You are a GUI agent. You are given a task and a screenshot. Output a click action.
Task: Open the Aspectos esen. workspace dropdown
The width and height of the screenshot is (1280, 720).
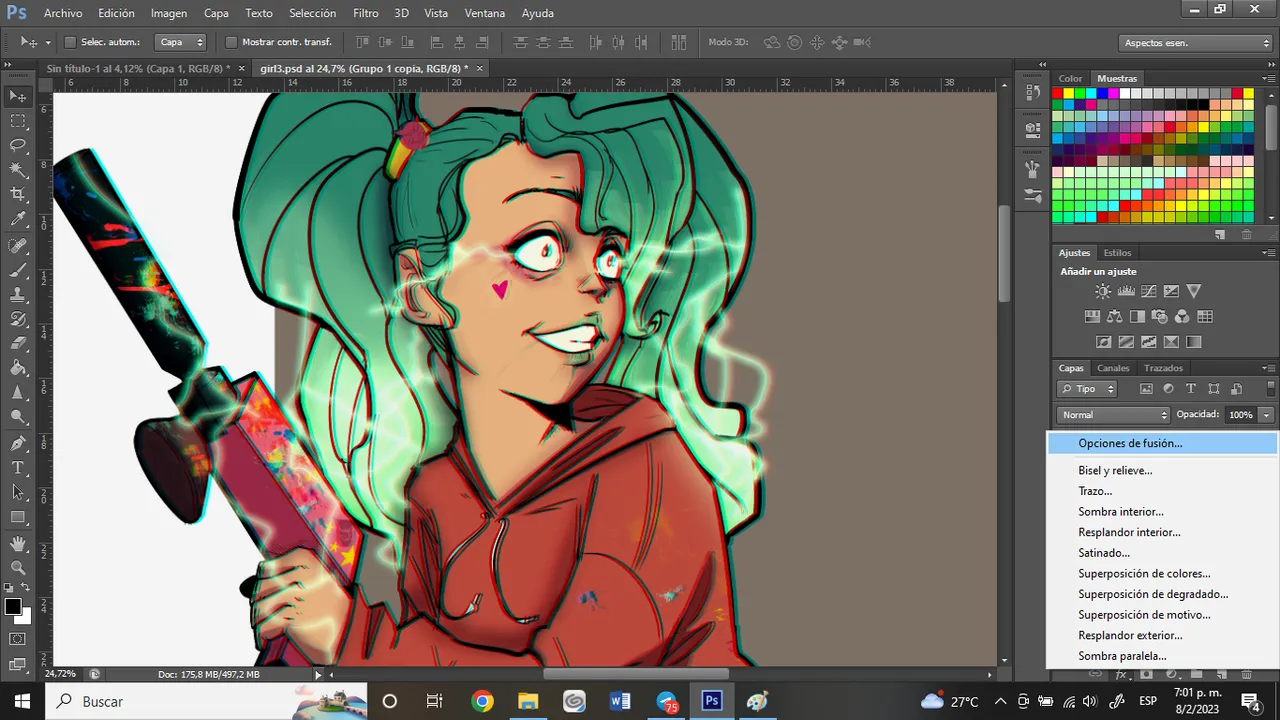pos(1195,43)
